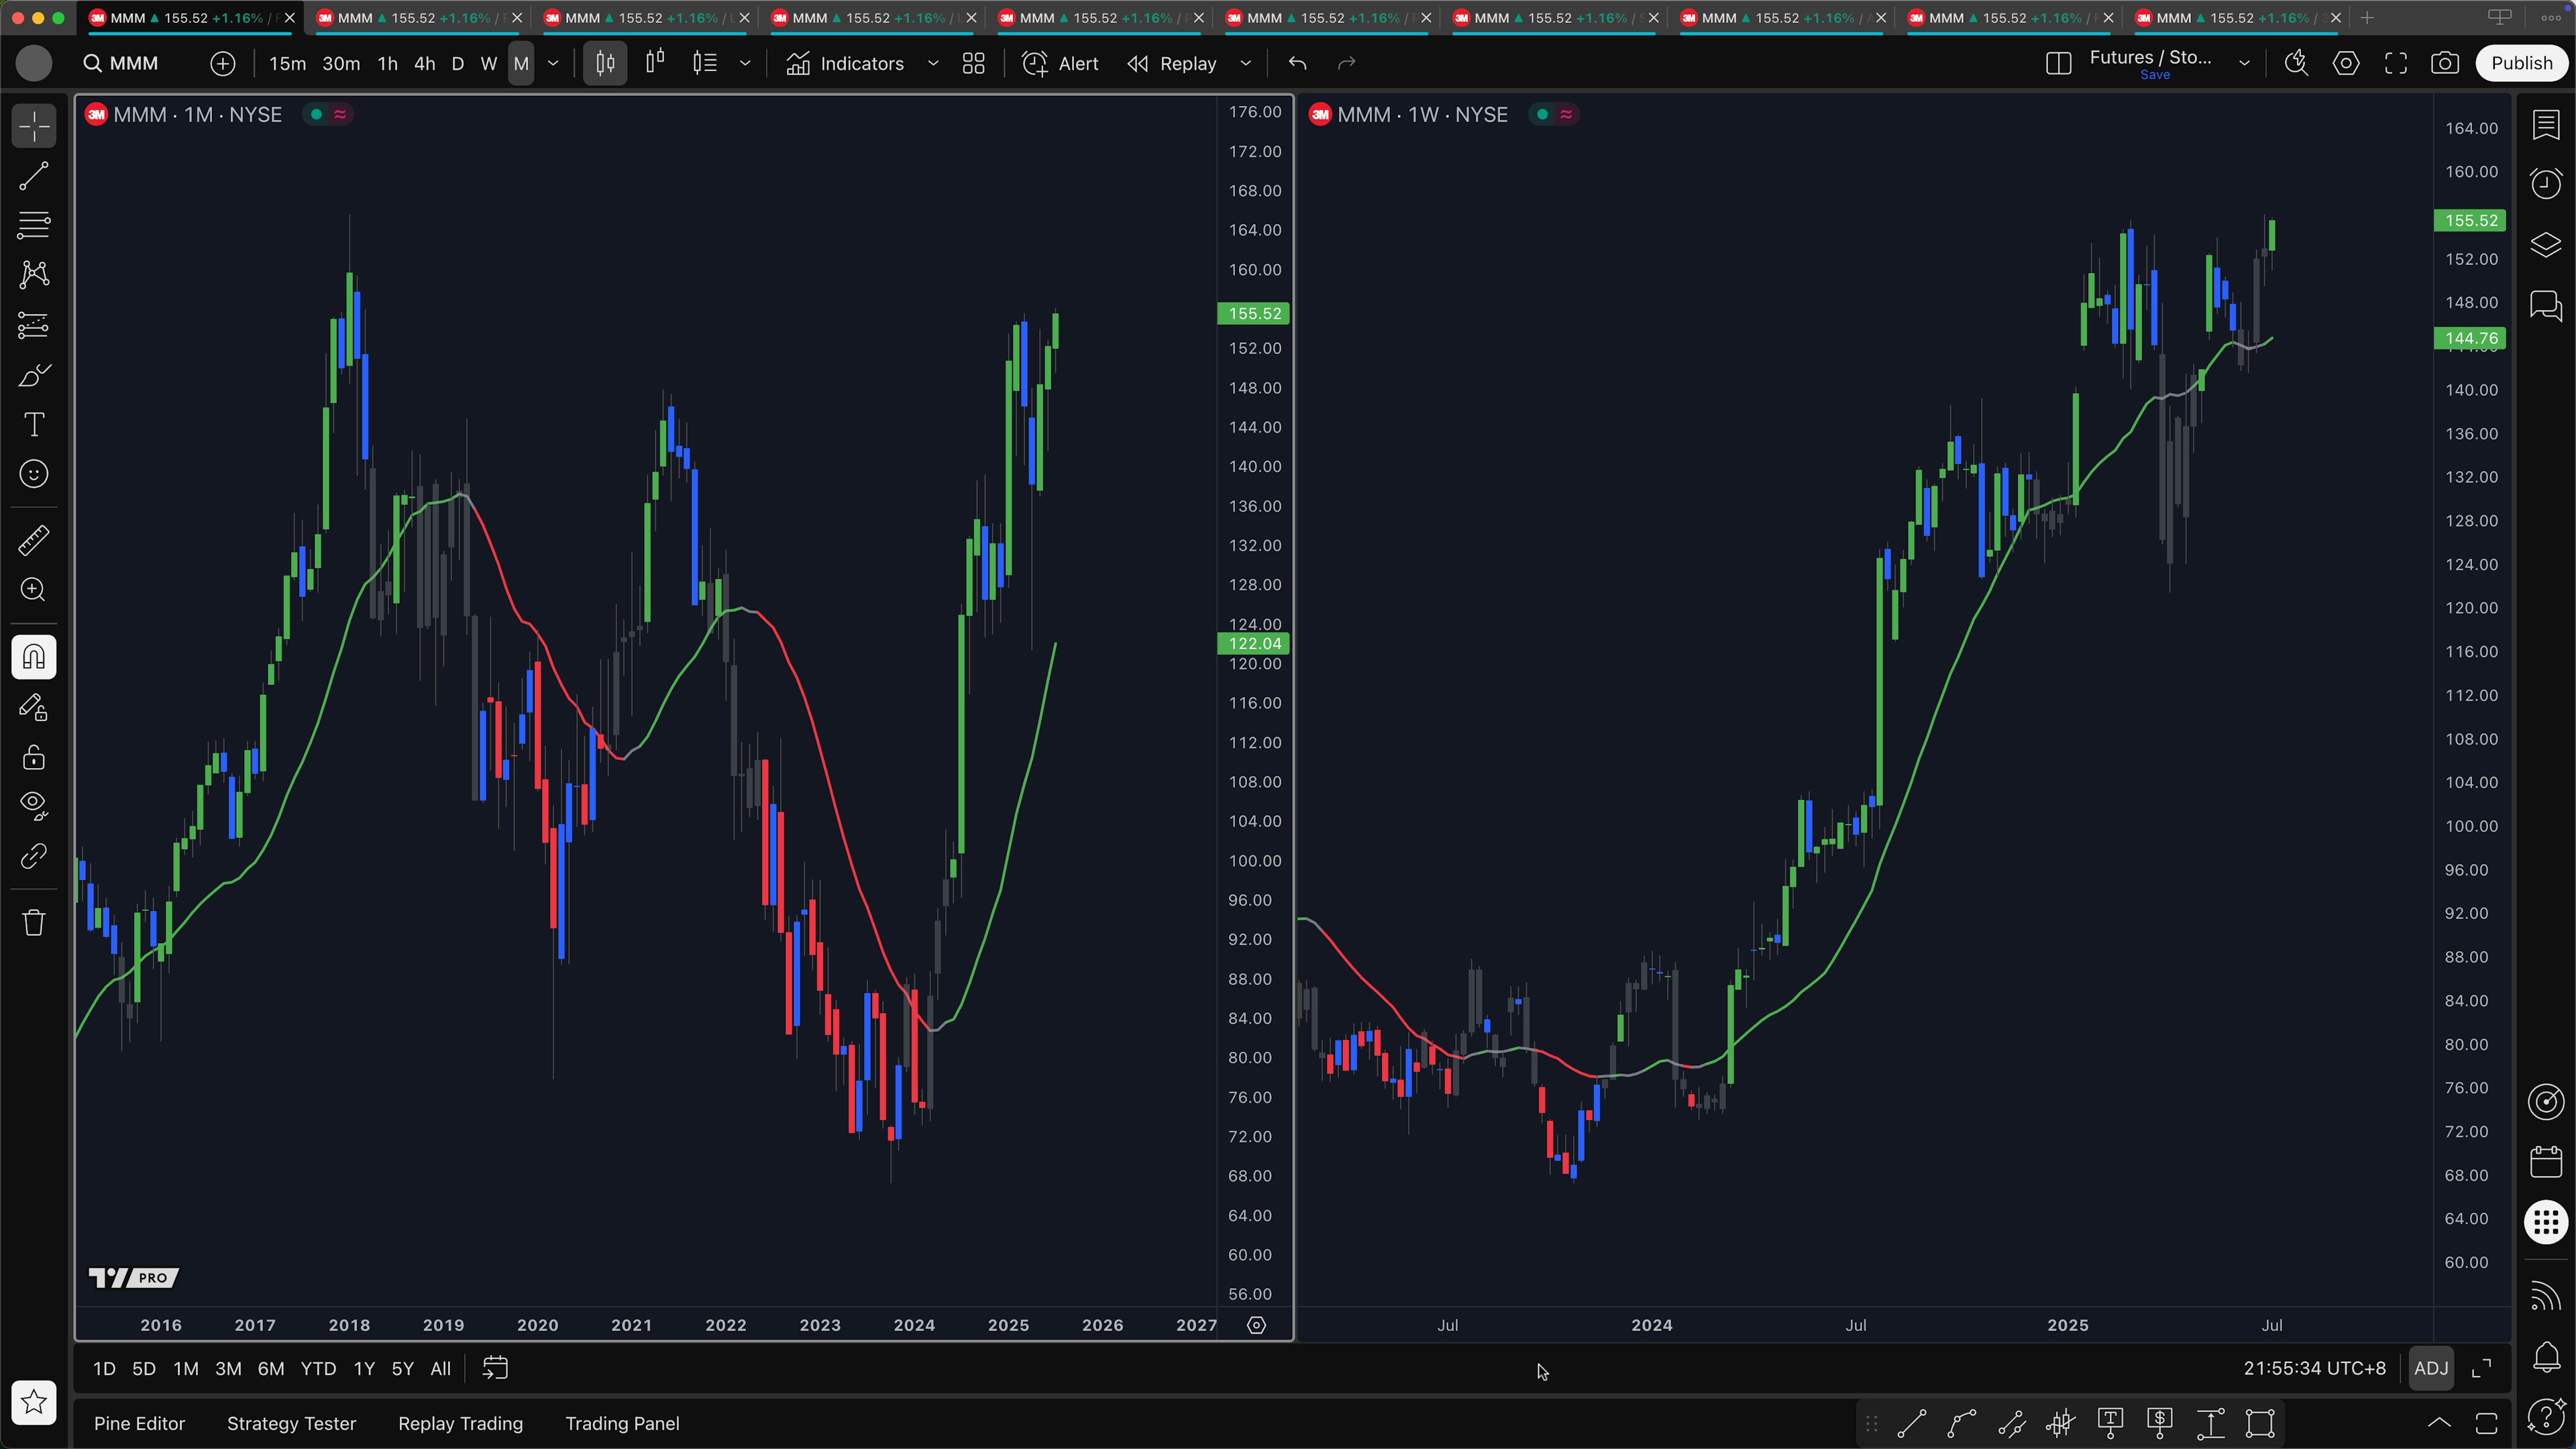The image size is (2576, 1449).
Task: Select the second MMM browser tab
Action: point(417,18)
